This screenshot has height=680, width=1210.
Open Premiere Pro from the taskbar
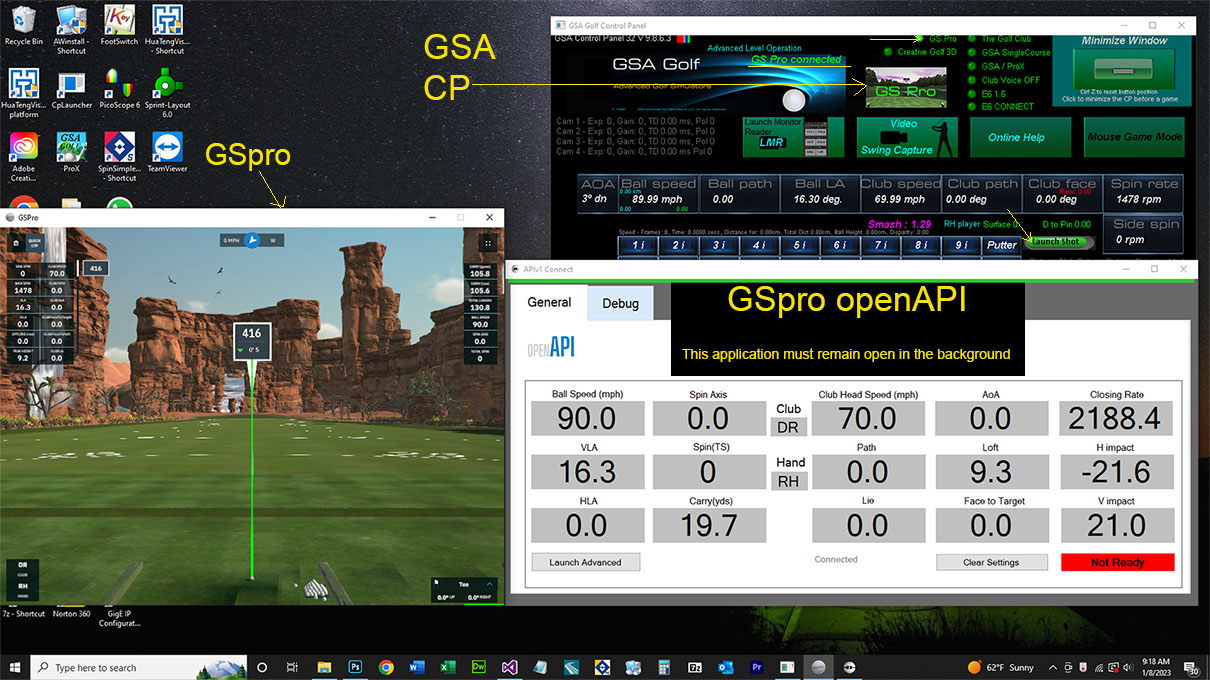point(757,667)
